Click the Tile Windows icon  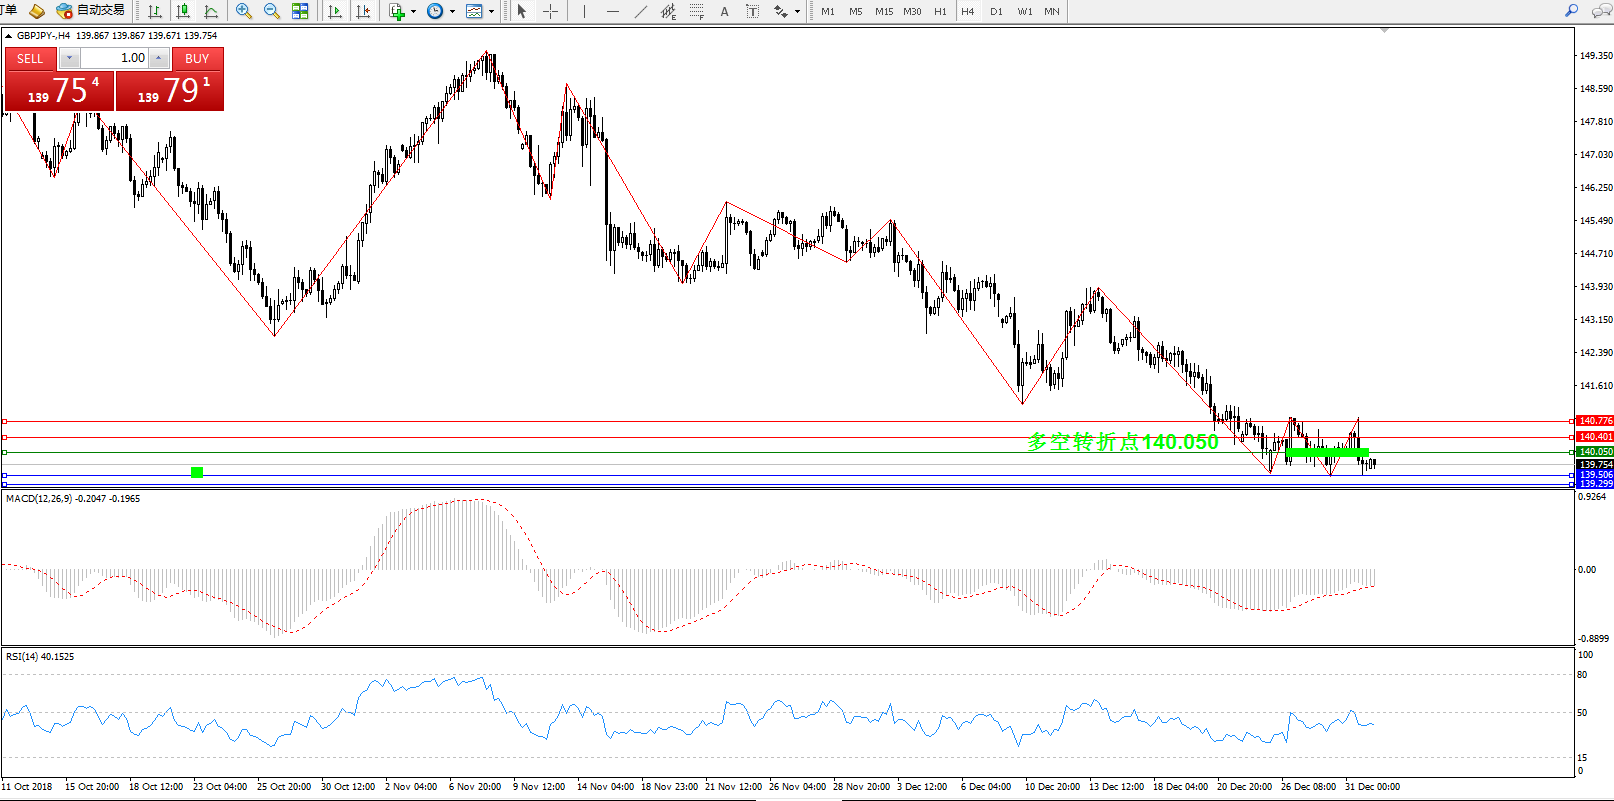[300, 11]
